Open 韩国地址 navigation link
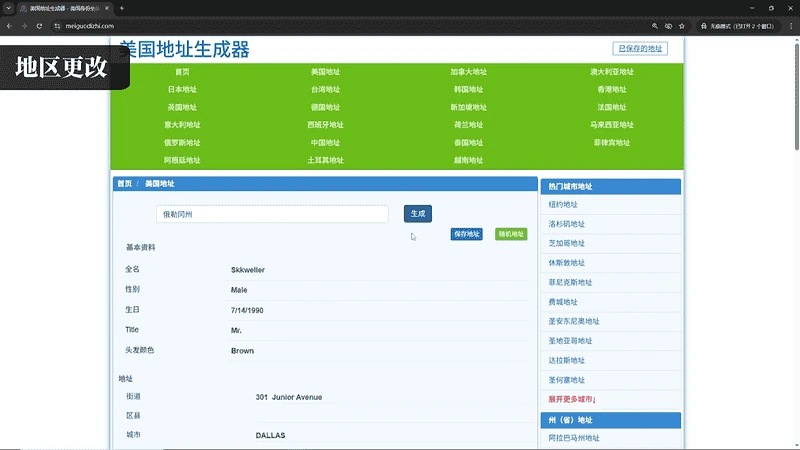Screen dimensions: 800x450 (468, 89)
